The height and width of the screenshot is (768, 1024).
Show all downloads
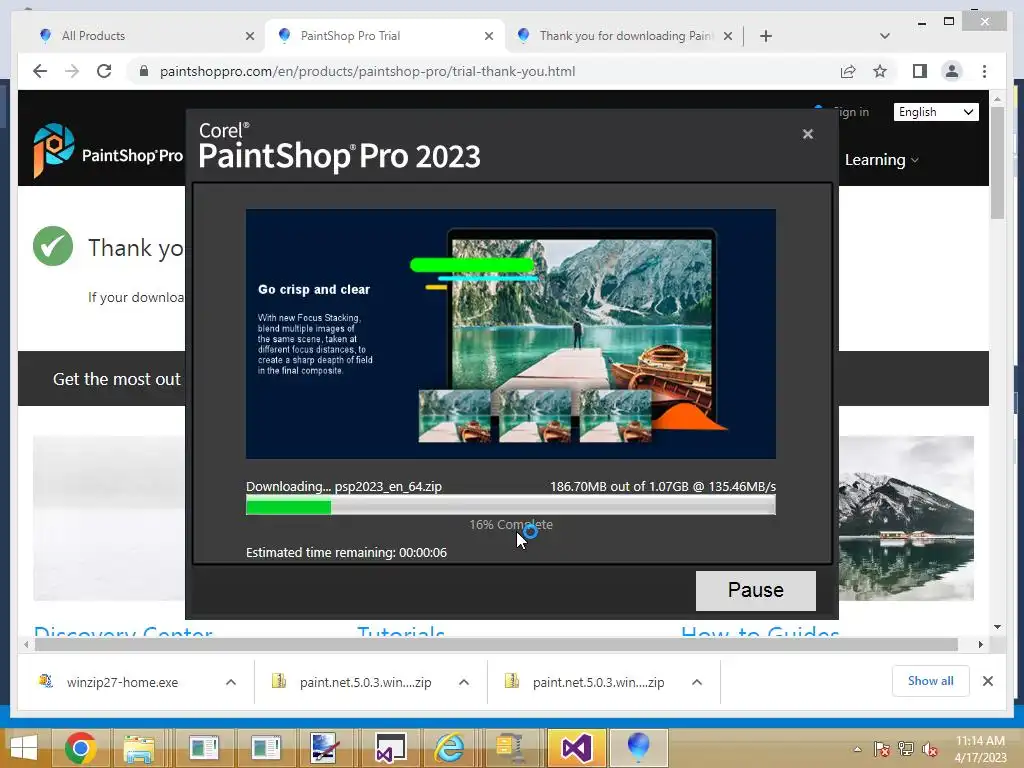pos(931,681)
